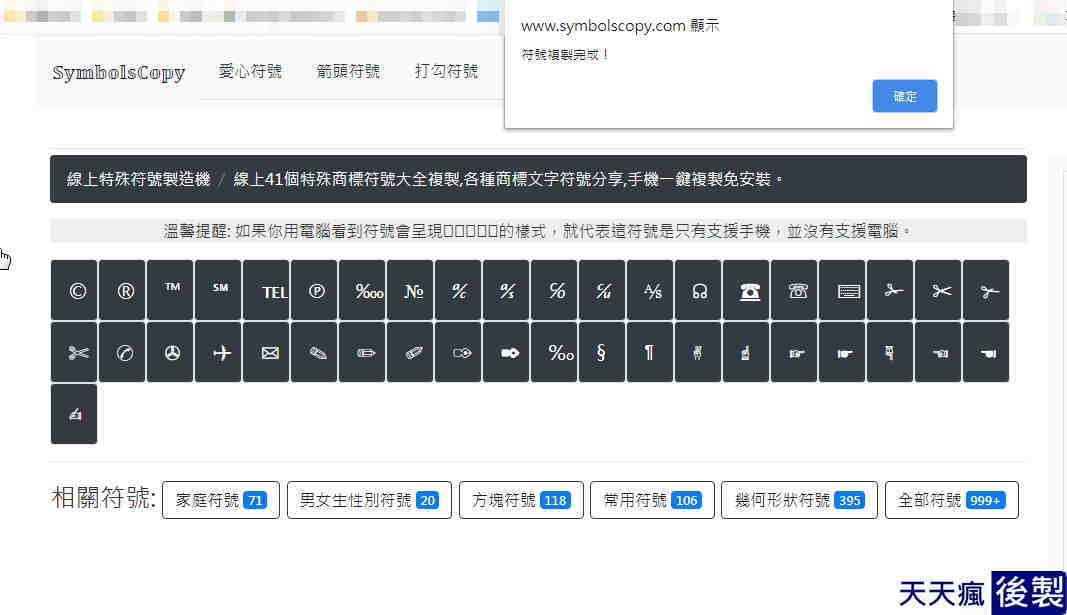Open the 打勾符號 navigation menu item
The image size is (1067, 615).
(x=446, y=71)
